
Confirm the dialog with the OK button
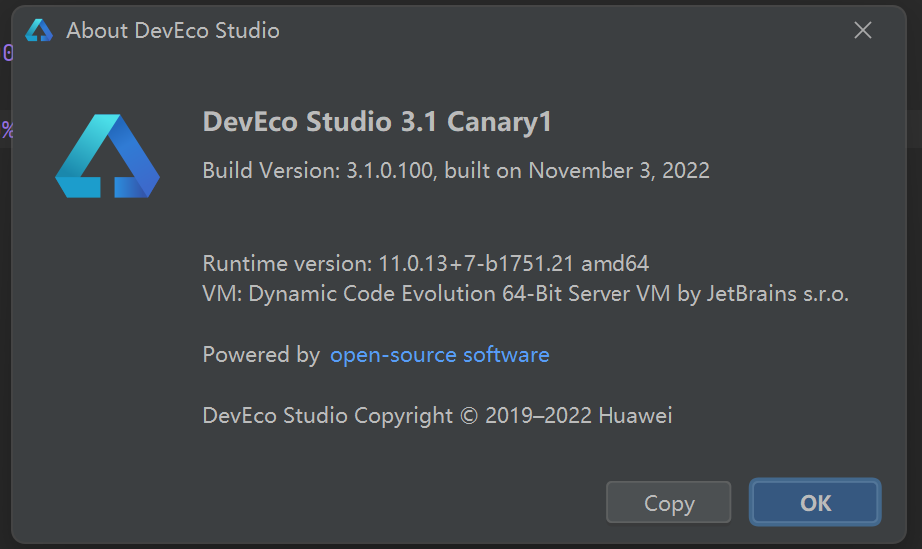[815, 502]
